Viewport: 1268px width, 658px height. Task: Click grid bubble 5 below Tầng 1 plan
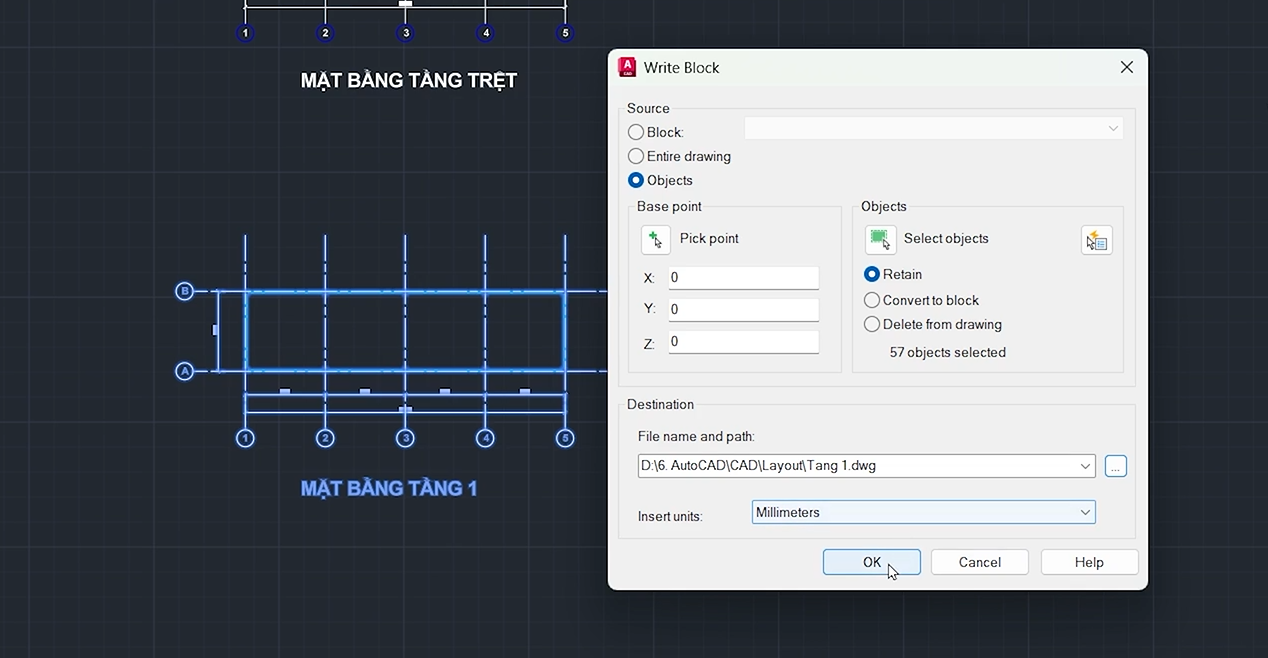tap(565, 438)
